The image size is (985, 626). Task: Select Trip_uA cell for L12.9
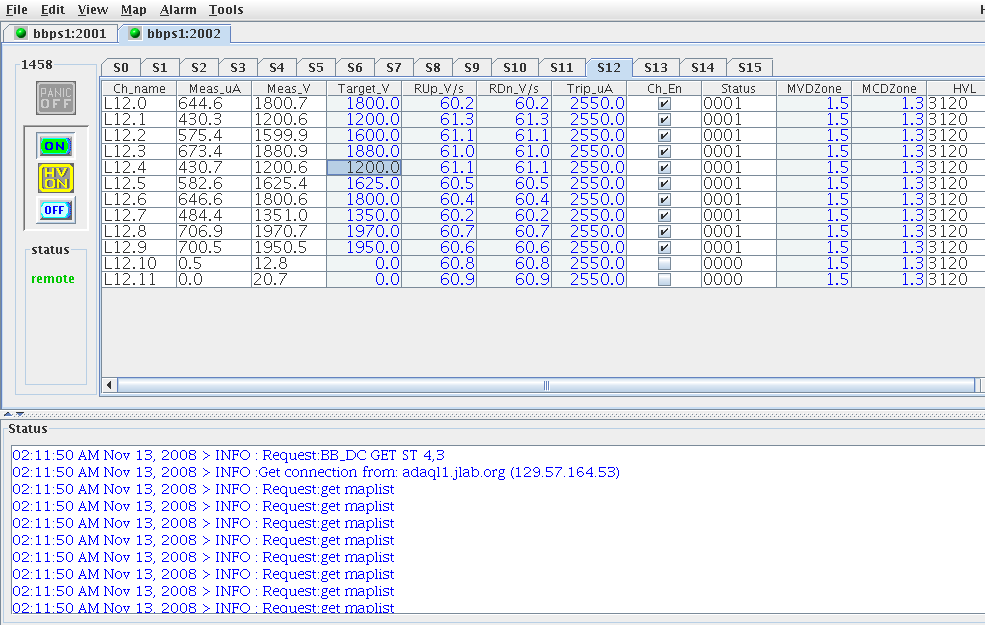click(589, 247)
